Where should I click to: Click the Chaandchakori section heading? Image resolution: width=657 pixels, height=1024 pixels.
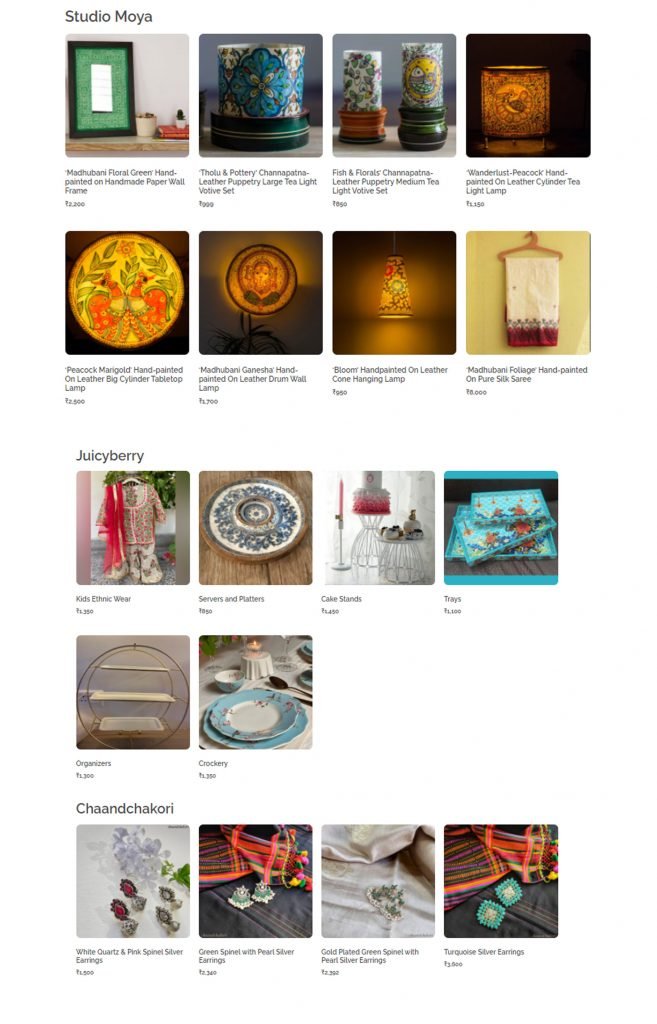tap(125, 808)
